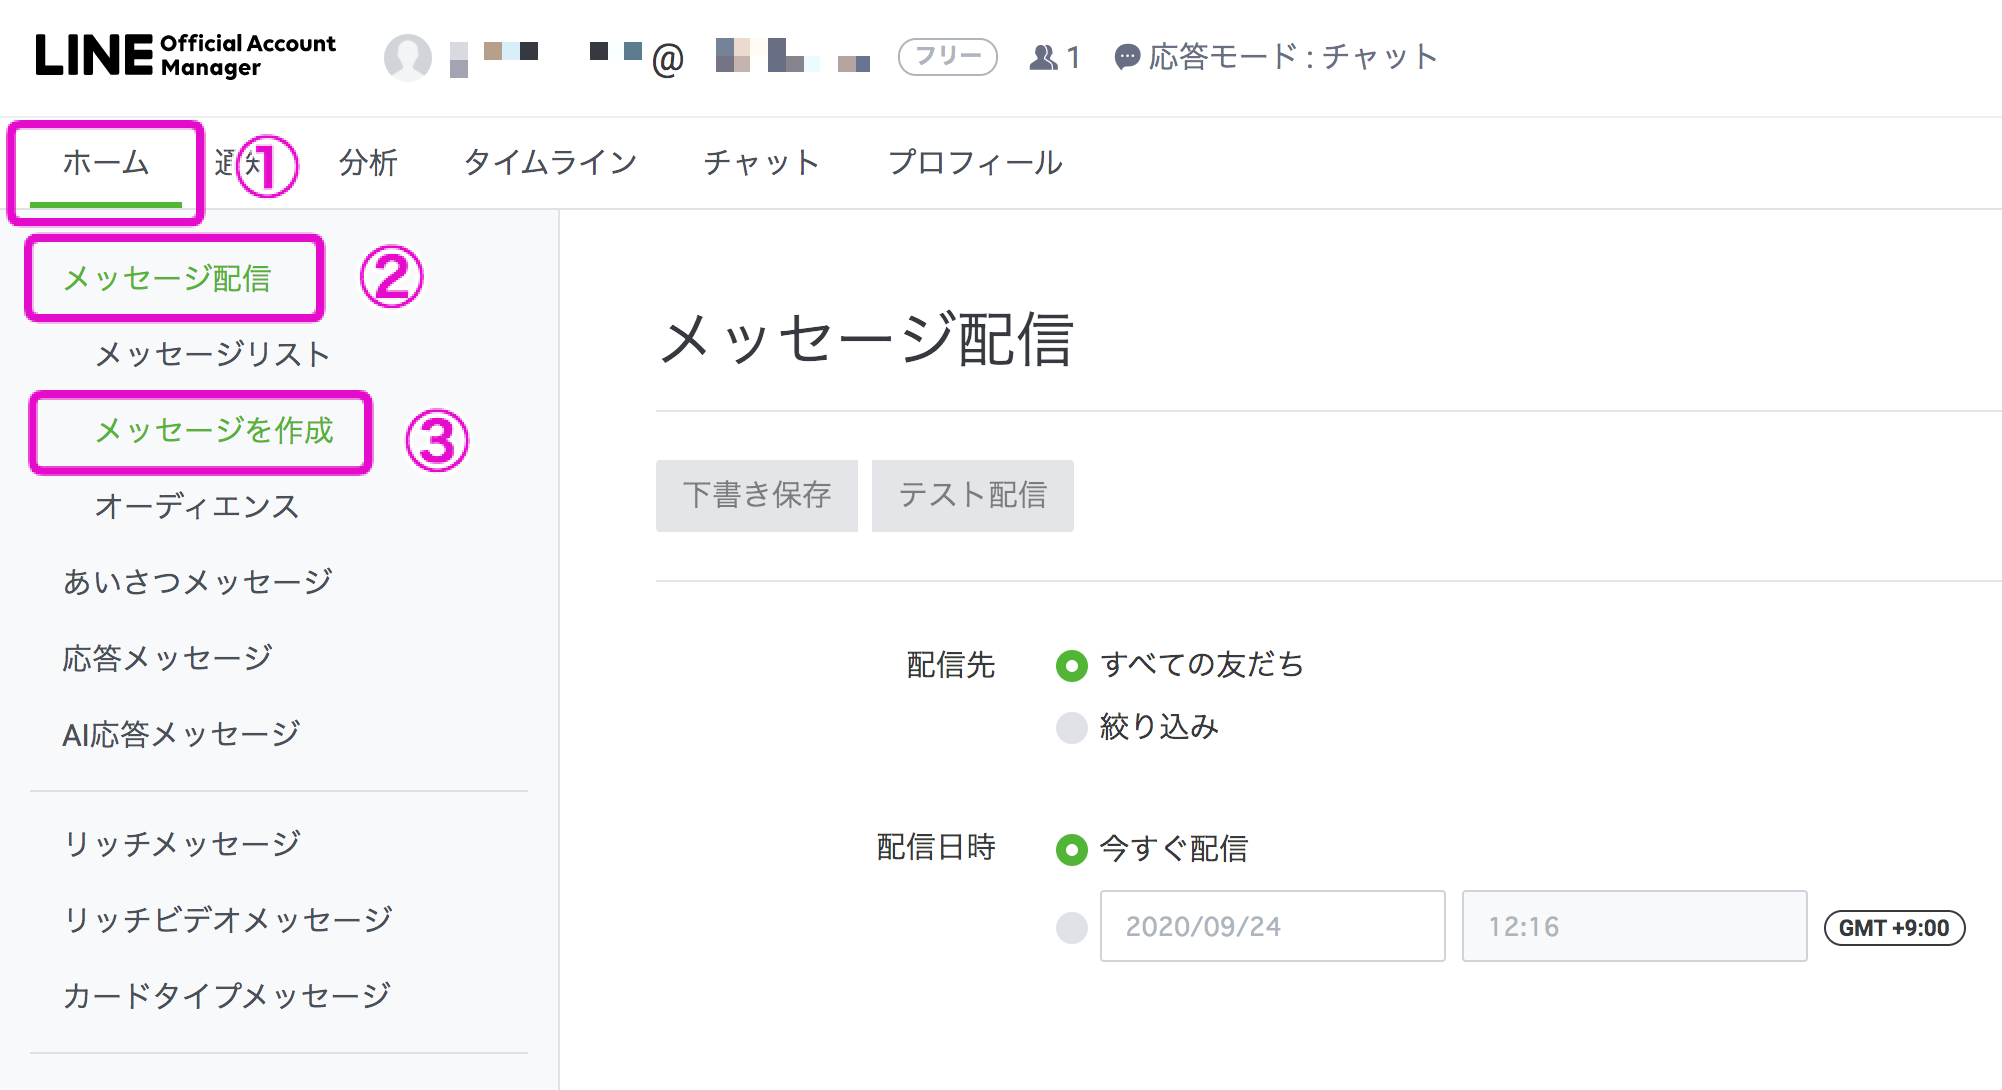Screen dimensions: 2002x1090
Task: Select the すべての友だち radio option
Action: coord(1072,666)
